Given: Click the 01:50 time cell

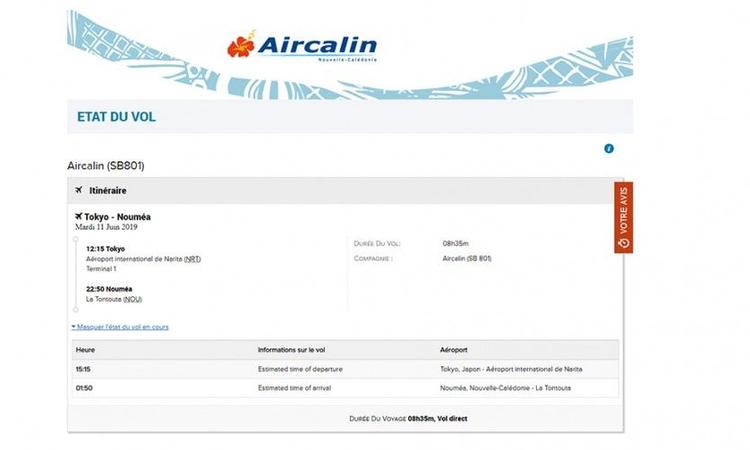Looking at the screenshot, I should point(84,388).
